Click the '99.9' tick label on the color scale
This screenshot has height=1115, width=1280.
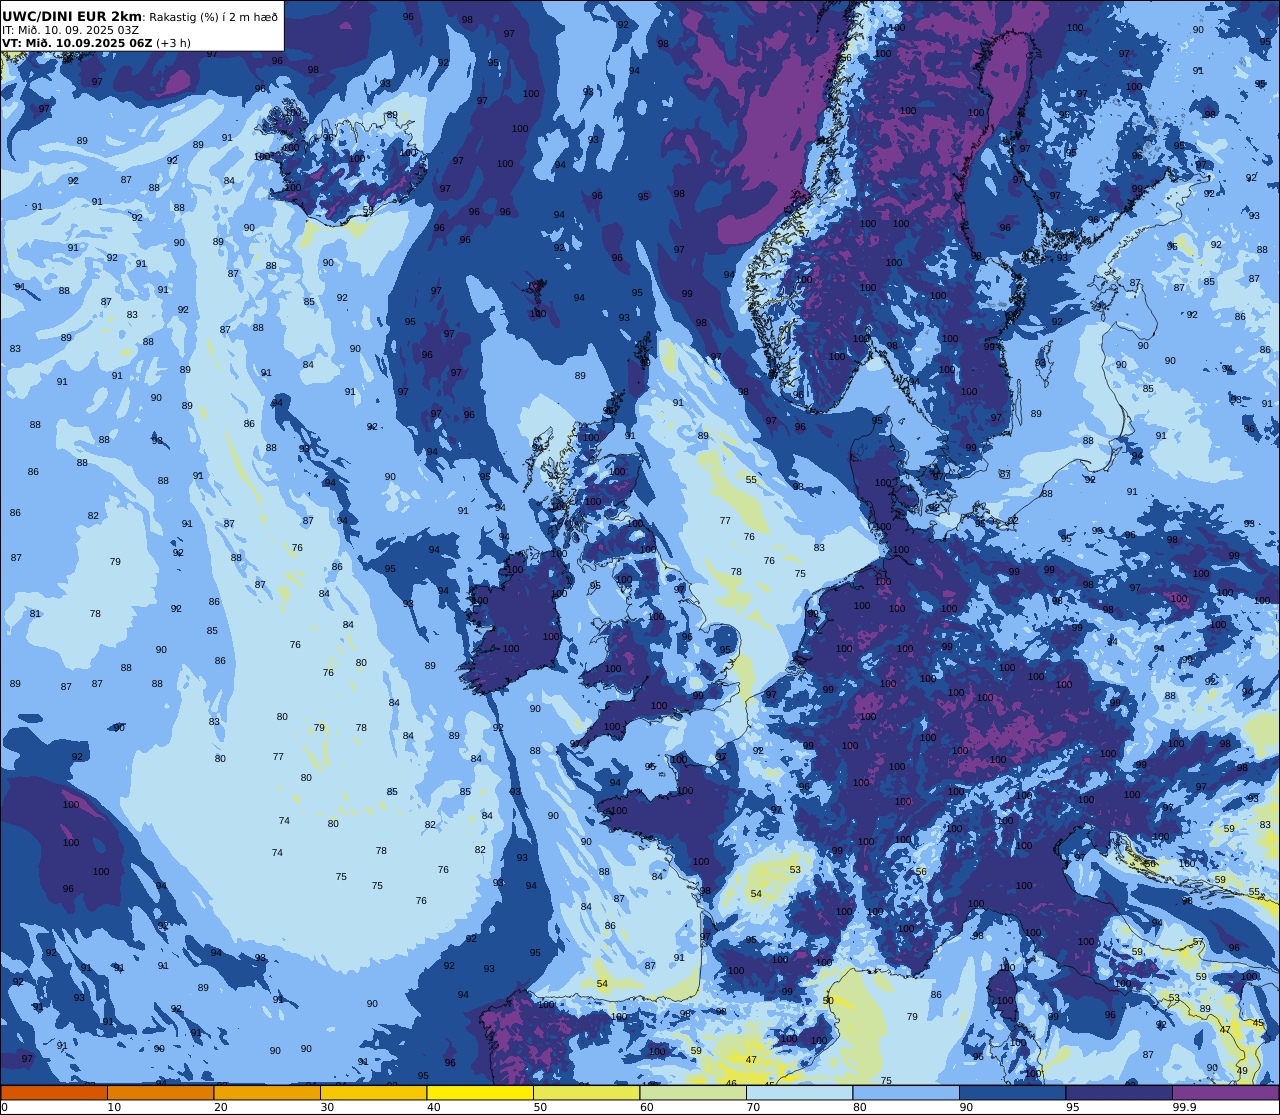(1184, 1107)
